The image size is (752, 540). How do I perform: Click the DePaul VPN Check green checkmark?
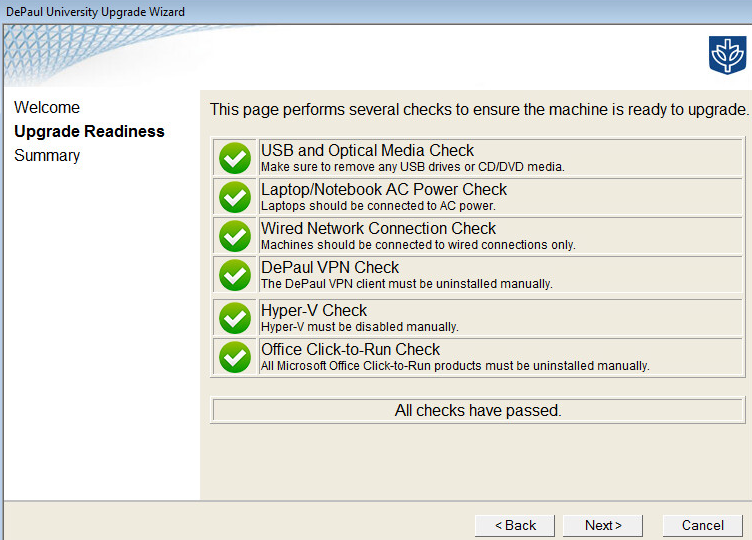[235, 275]
